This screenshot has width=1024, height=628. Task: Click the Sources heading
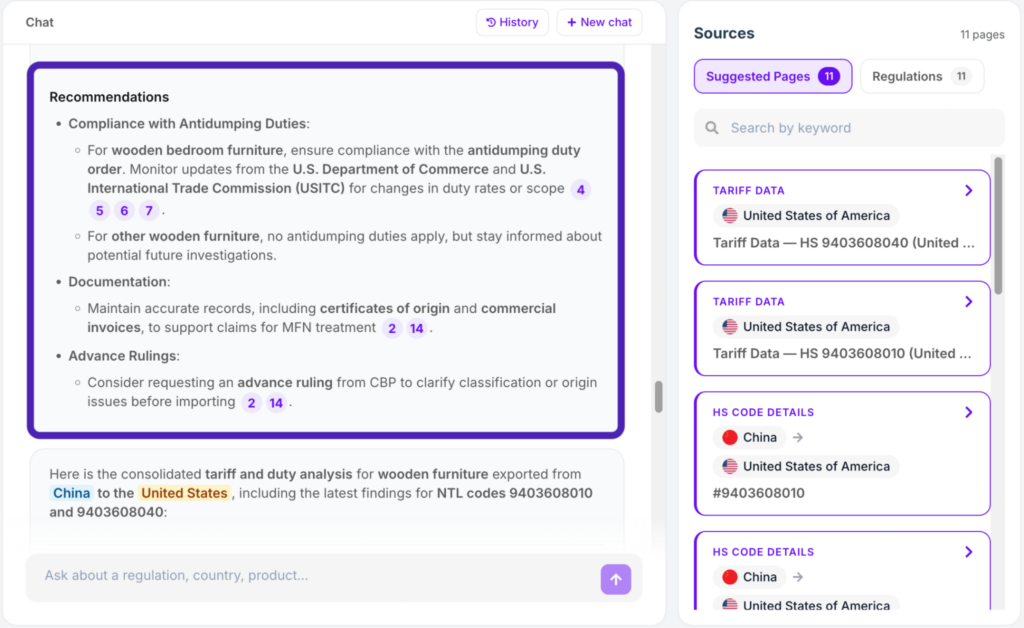pos(724,33)
